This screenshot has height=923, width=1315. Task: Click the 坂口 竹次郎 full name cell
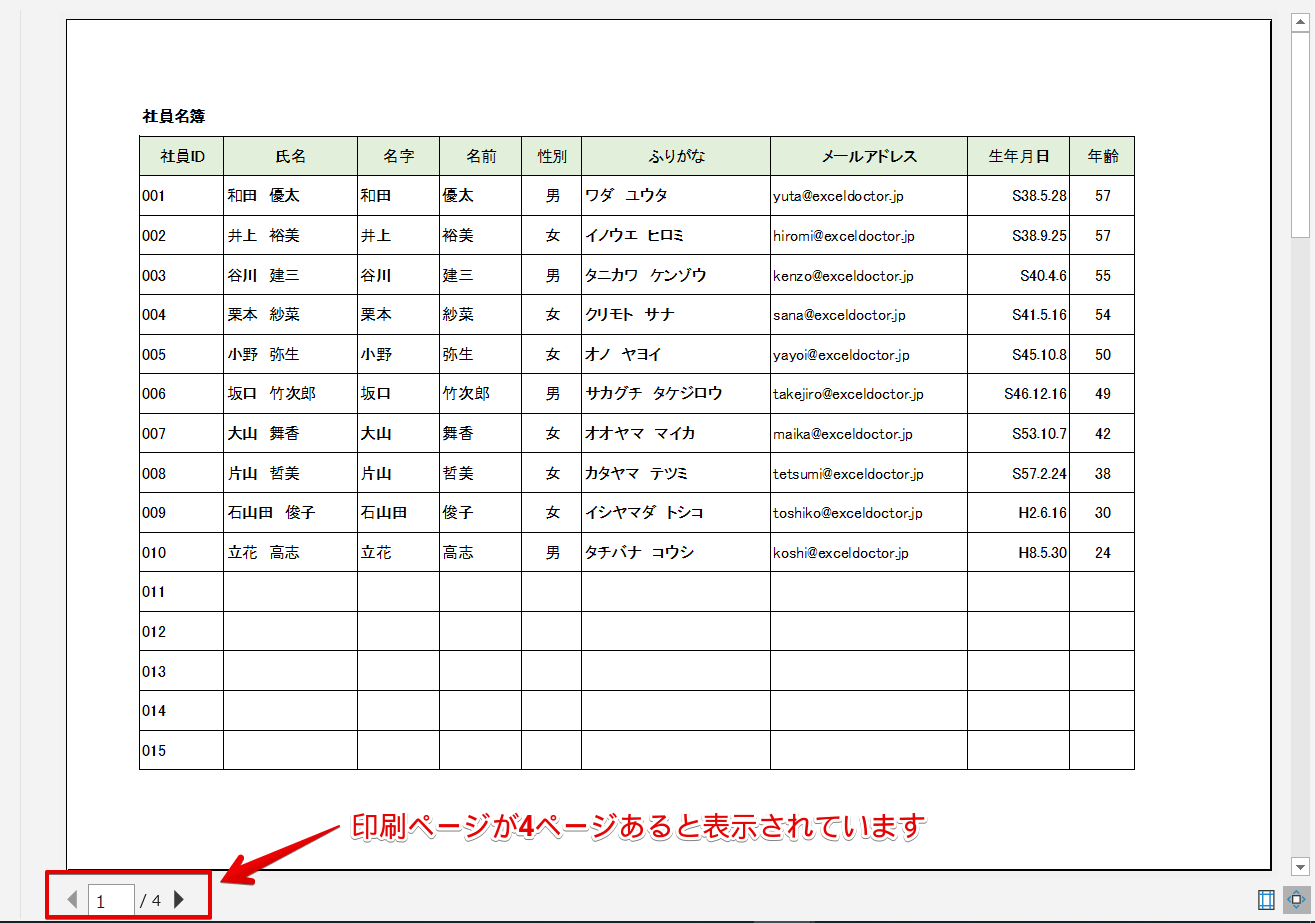[291, 394]
